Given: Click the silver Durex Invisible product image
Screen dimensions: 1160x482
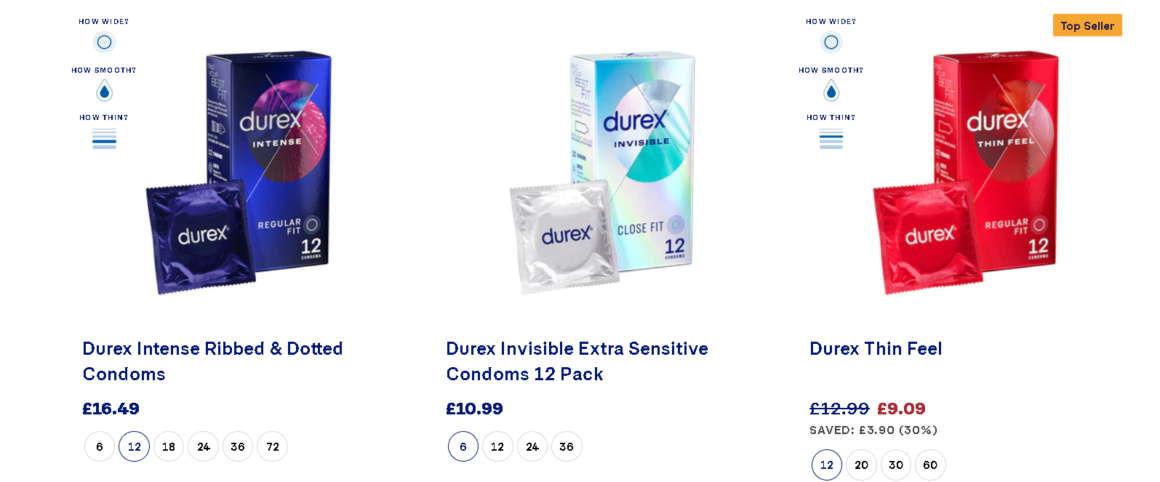Looking at the screenshot, I should point(602,172).
